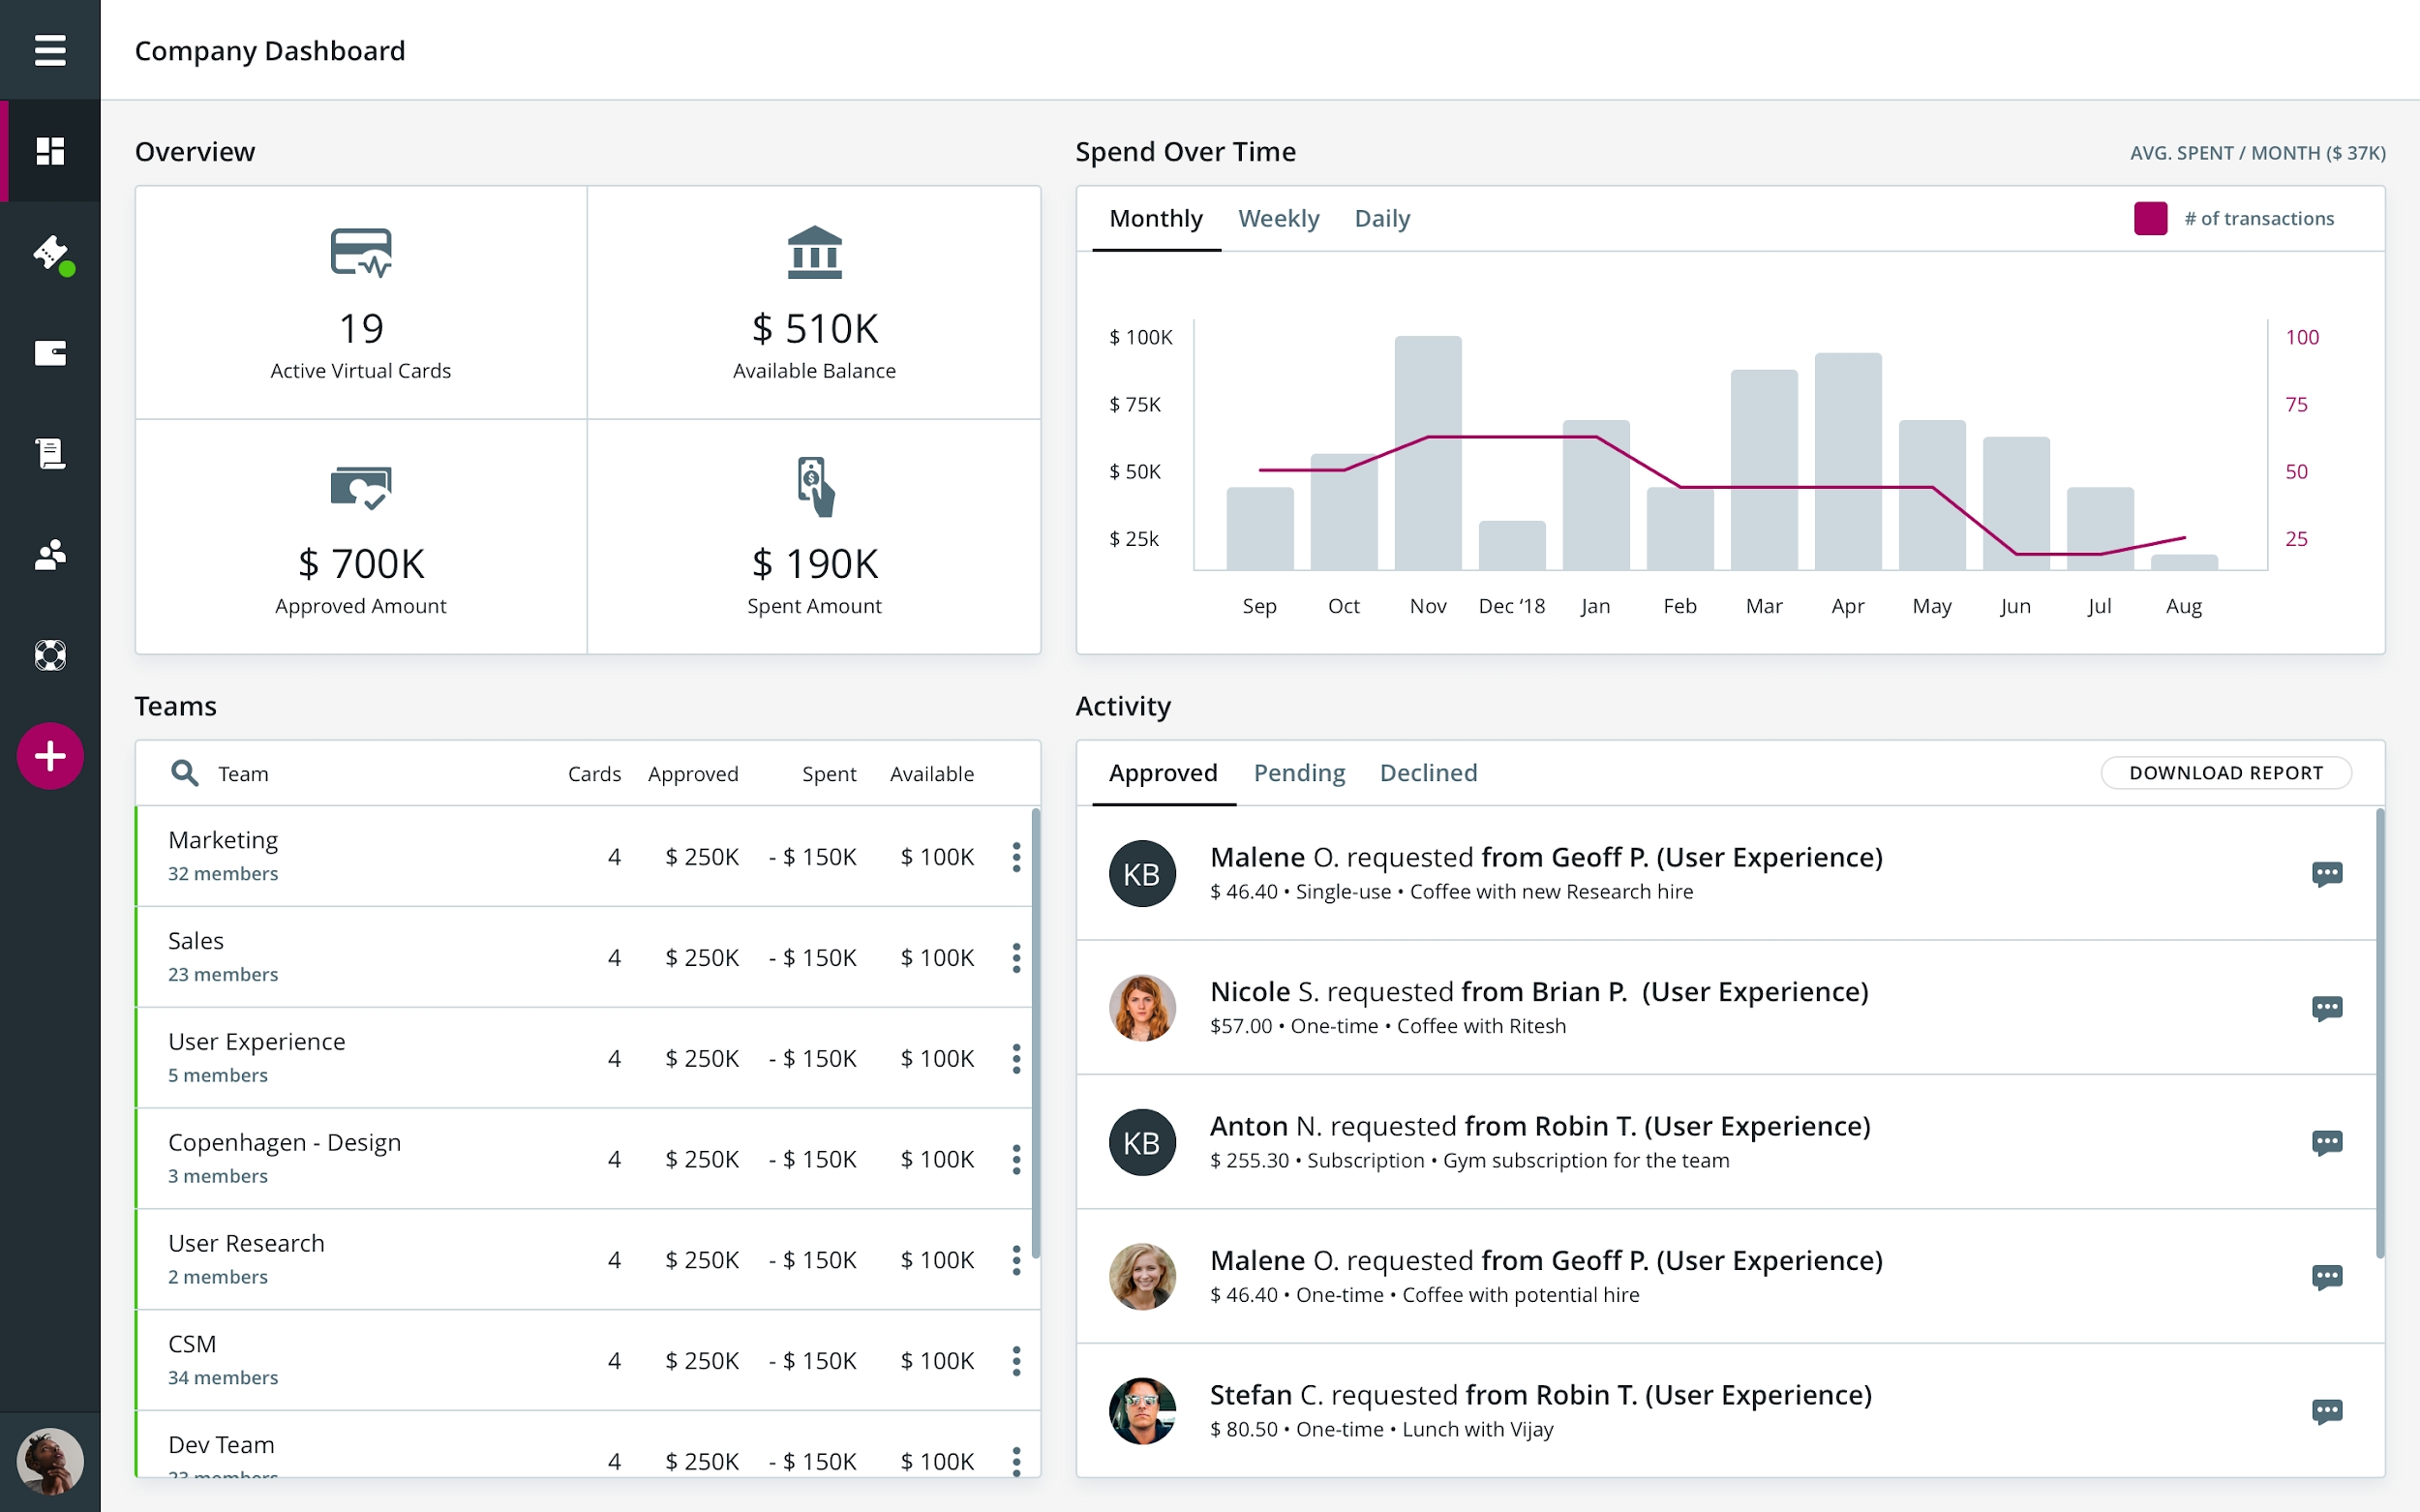Open the hamburger menu in sidebar
The height and width of the screenshot is (1512, 2420).
click(x=50, y=50)
